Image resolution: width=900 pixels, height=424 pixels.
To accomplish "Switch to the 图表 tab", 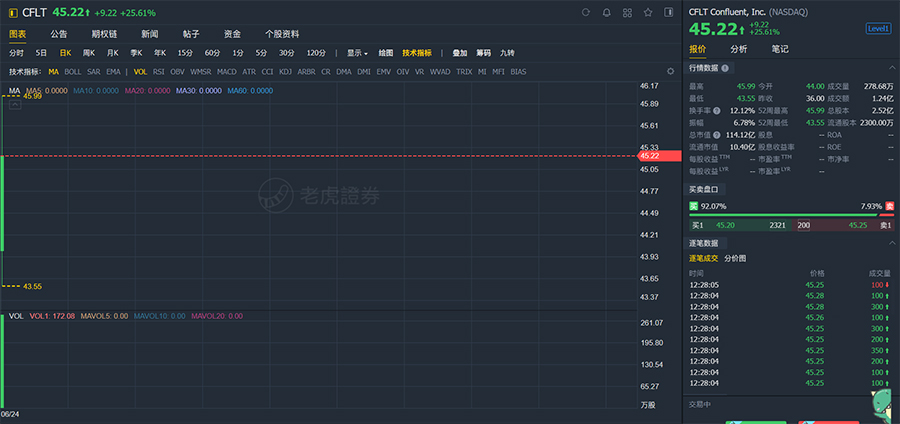I will click(17, 34).
